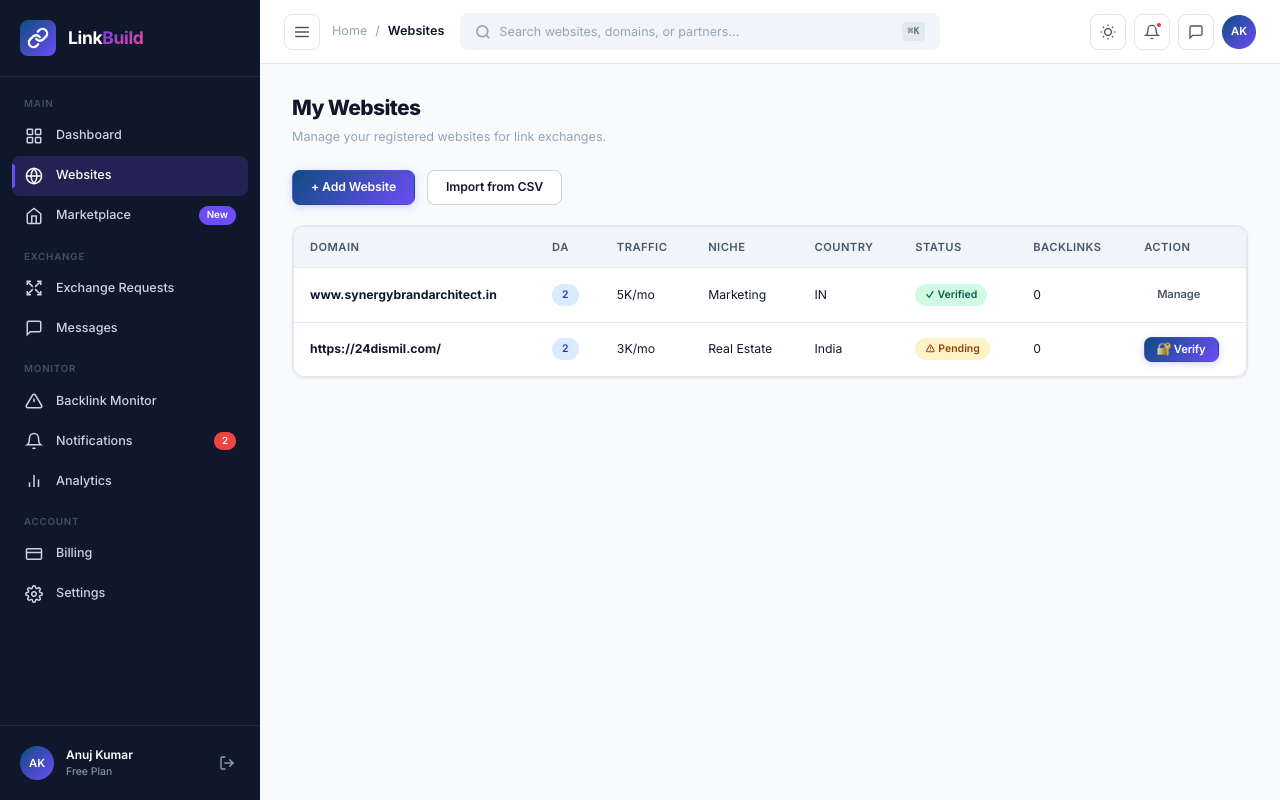Click Manage for synergybrandarchitect site

coord(1179,295)
